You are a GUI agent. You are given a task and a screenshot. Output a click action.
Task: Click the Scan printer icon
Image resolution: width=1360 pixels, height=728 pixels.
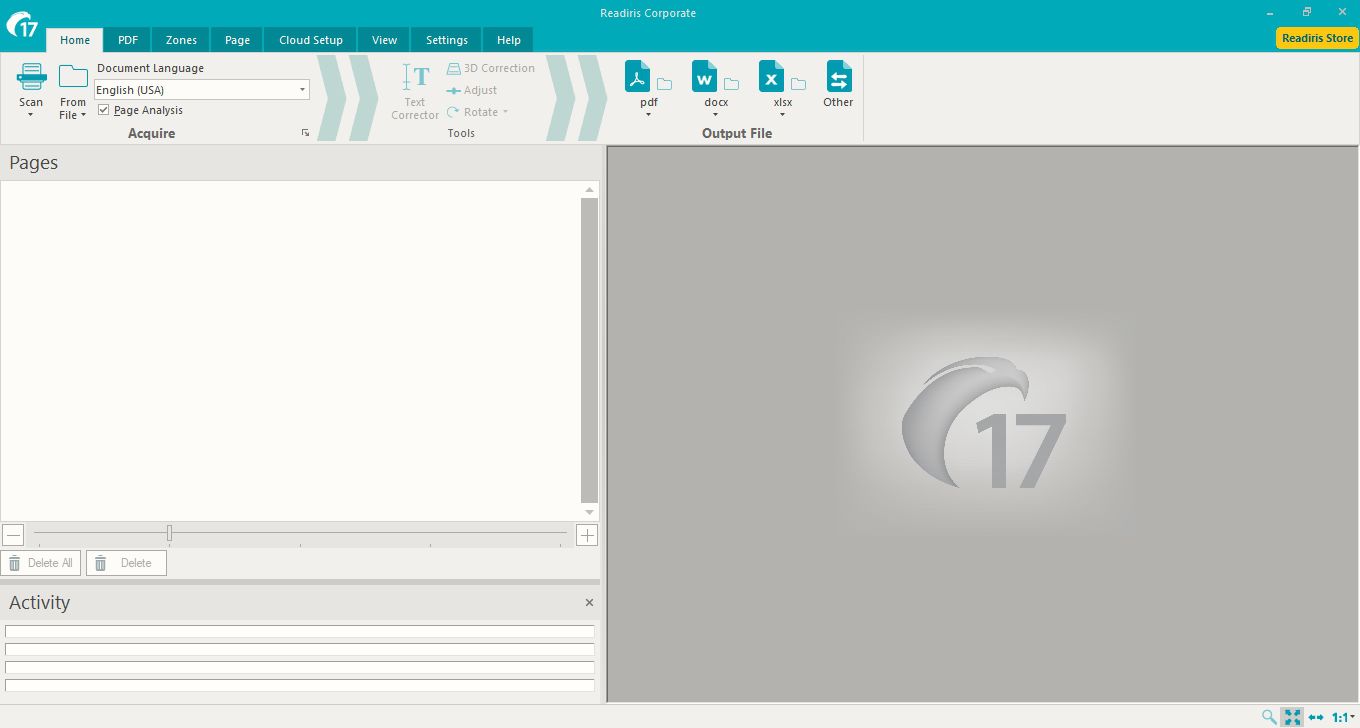point(31,77)
